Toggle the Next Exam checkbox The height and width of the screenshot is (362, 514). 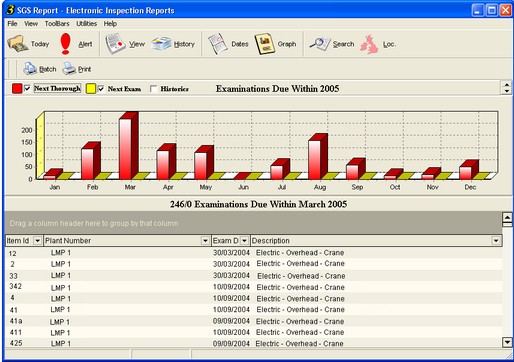(x=101, y=89)
